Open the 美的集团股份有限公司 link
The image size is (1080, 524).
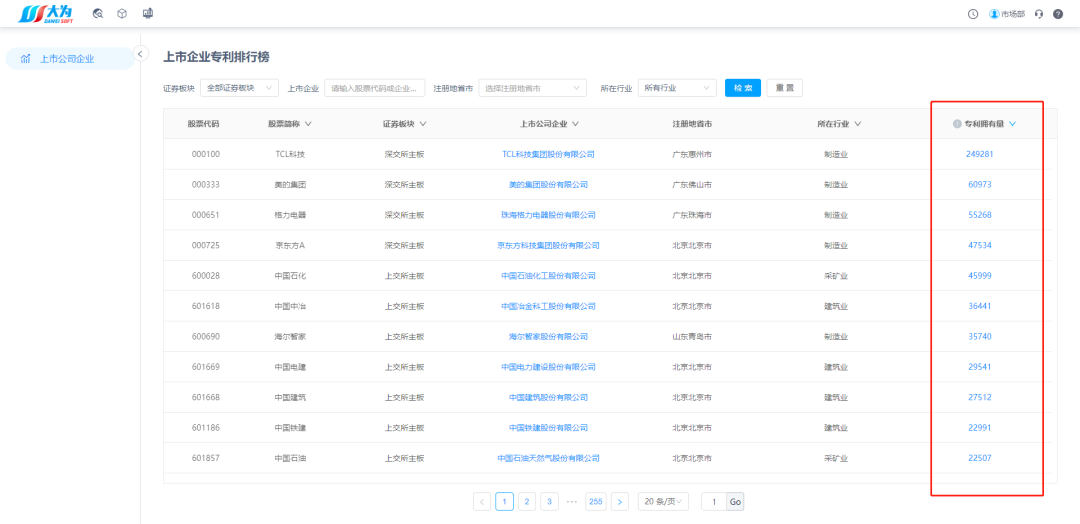click(x=548, y=185)
